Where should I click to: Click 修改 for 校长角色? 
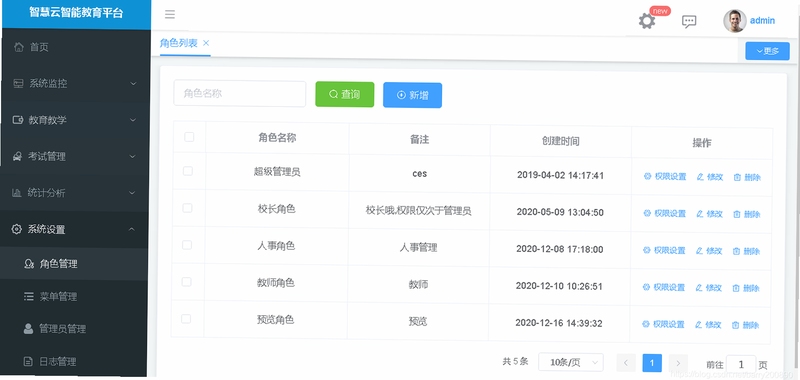point(709,214)
